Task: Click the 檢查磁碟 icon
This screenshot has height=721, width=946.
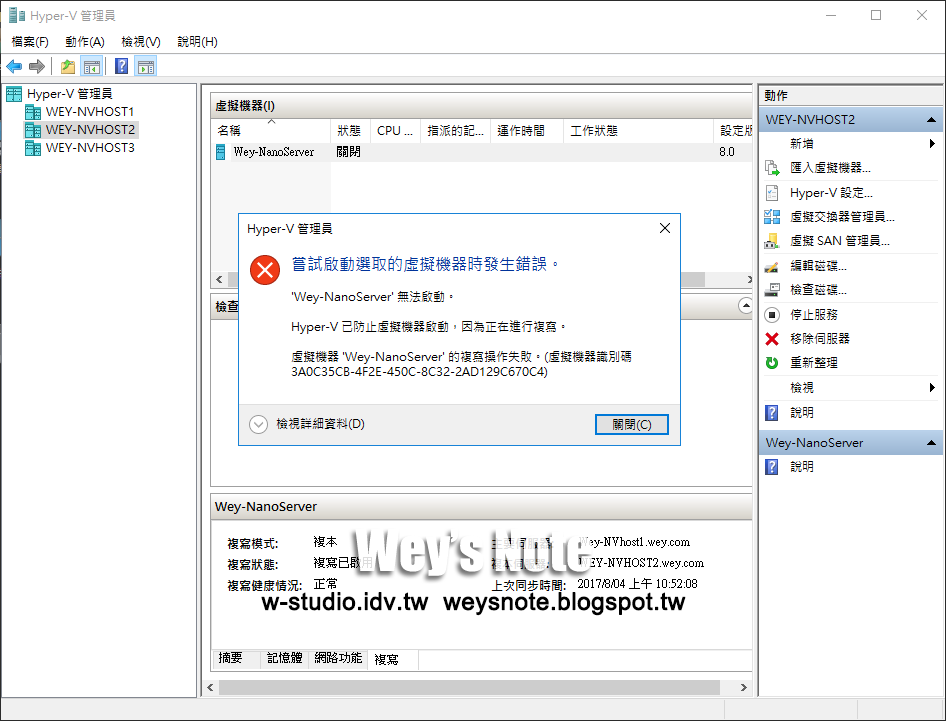Action: (772, 290)
